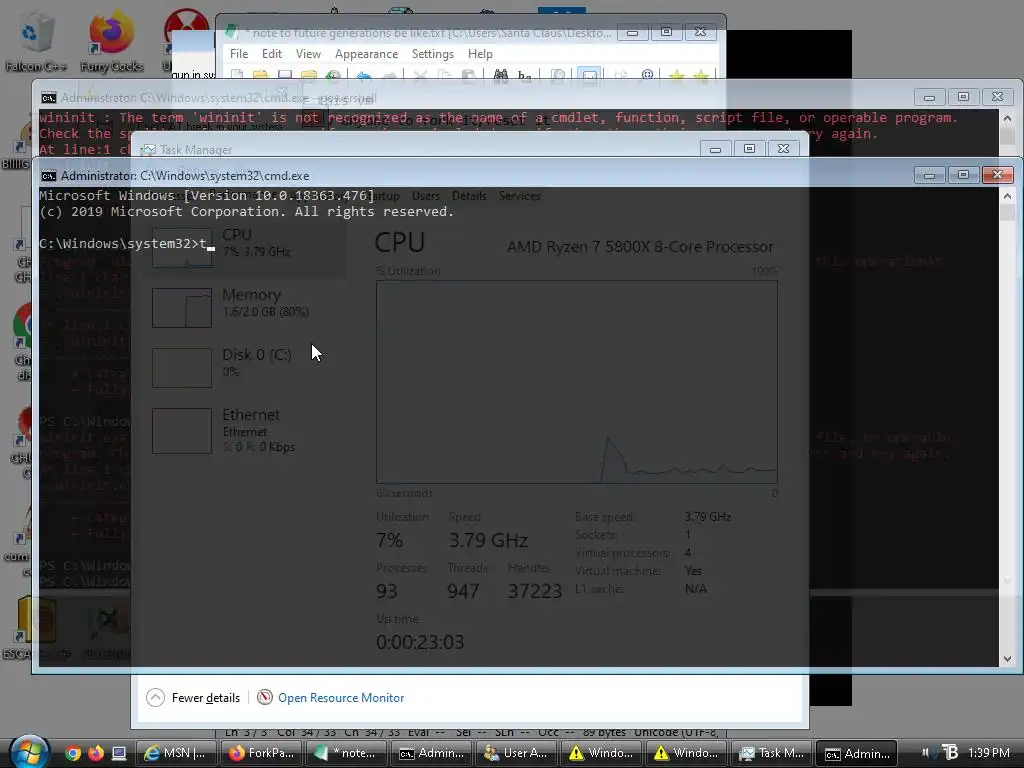This screenshot has width=1024, height=768.
Task: Switch to the Task M... taskbar button
Action: point(772,753)
